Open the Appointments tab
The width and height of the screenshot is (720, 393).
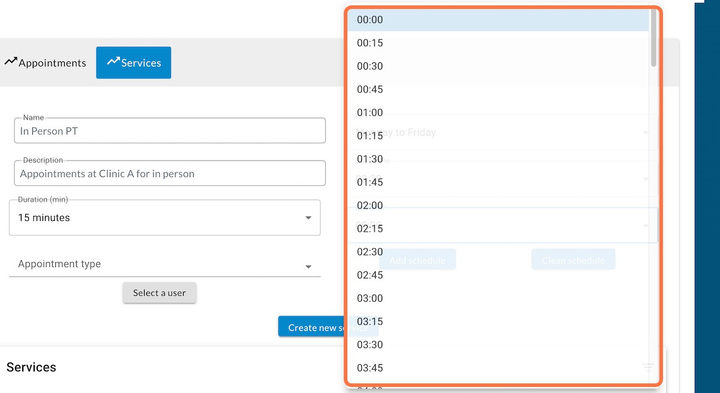click(x=45, y=62)
